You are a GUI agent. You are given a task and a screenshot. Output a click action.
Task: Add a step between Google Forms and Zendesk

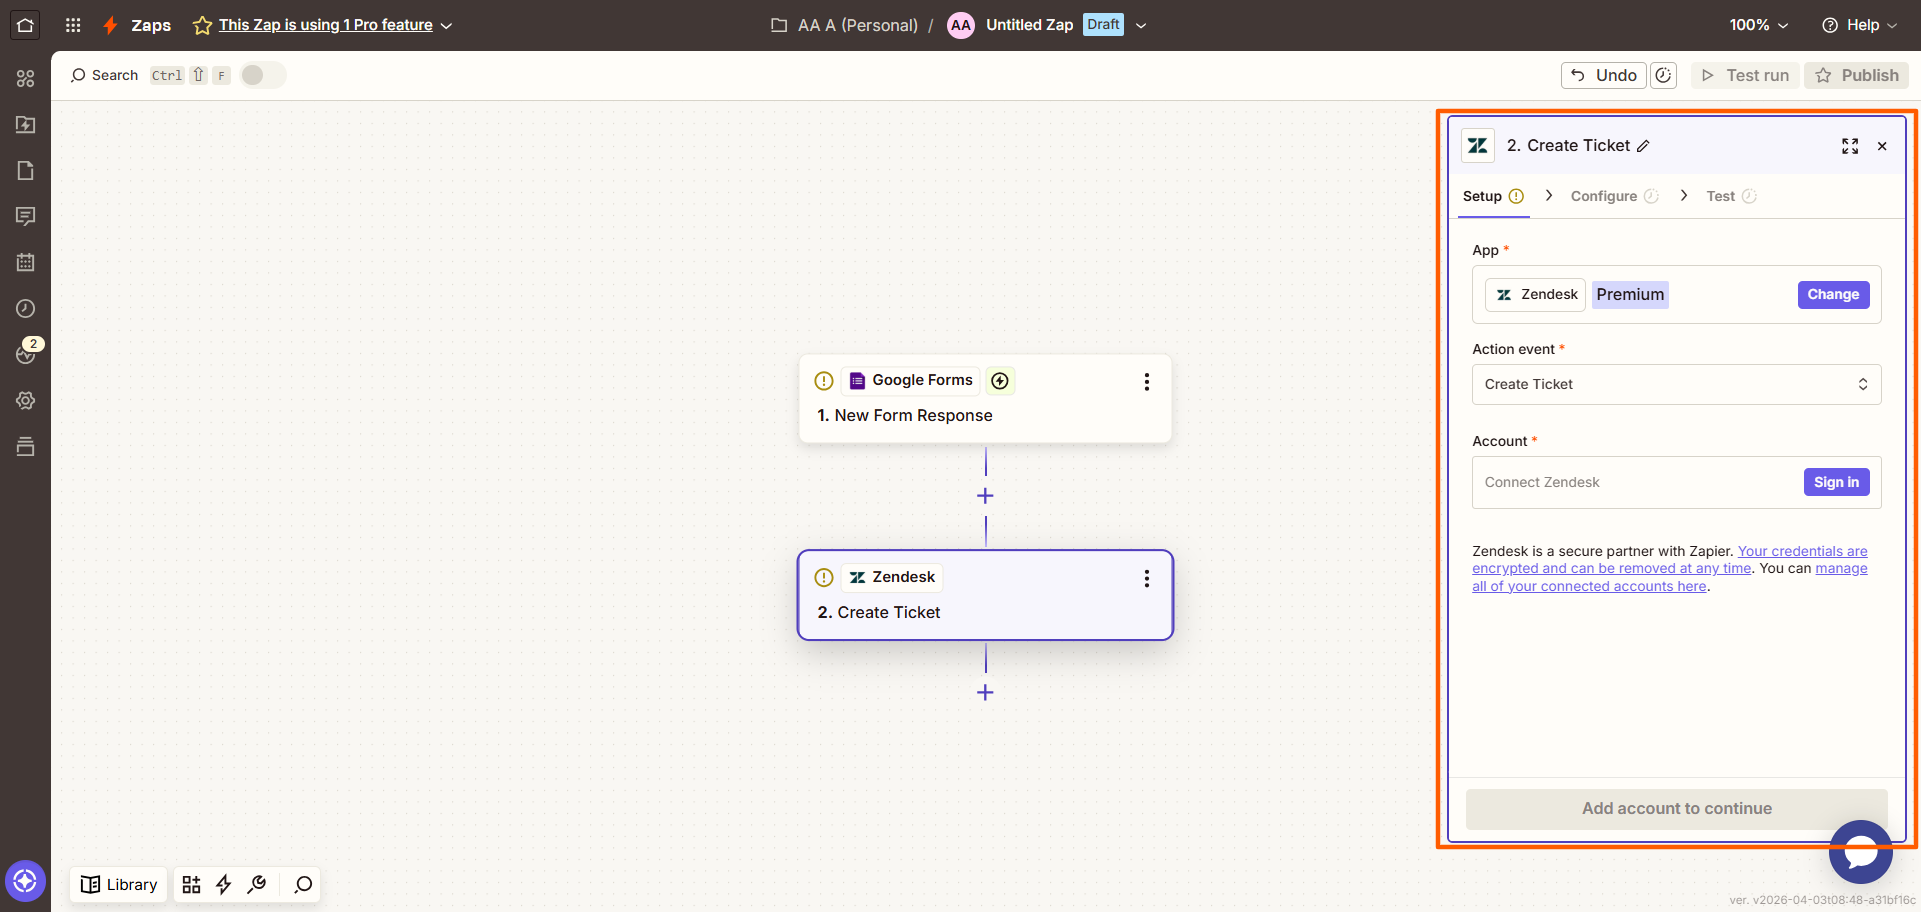tap(985, 496)
